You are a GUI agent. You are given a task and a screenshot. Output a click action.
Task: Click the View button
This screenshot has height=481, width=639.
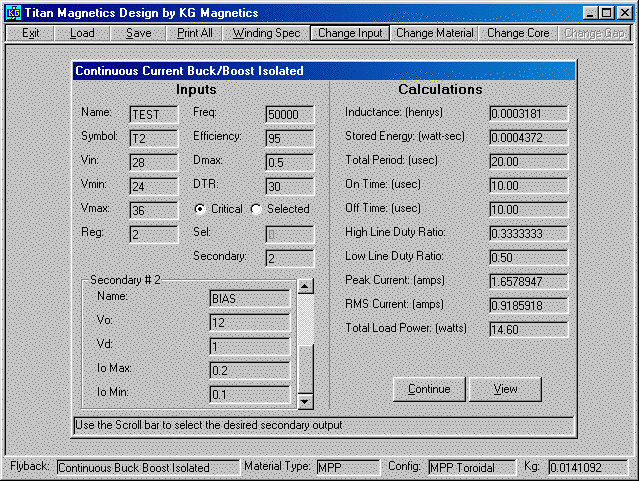[x=505, y=389]
